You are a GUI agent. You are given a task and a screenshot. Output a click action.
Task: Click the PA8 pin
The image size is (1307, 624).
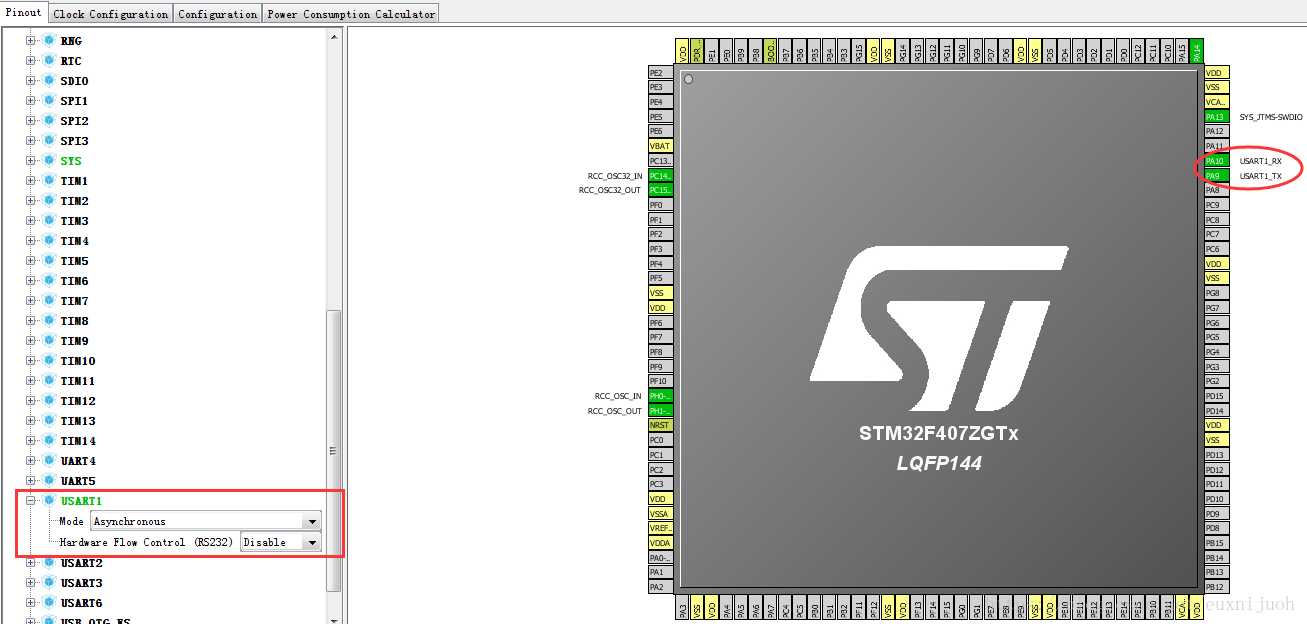[x=1217, y=190]
